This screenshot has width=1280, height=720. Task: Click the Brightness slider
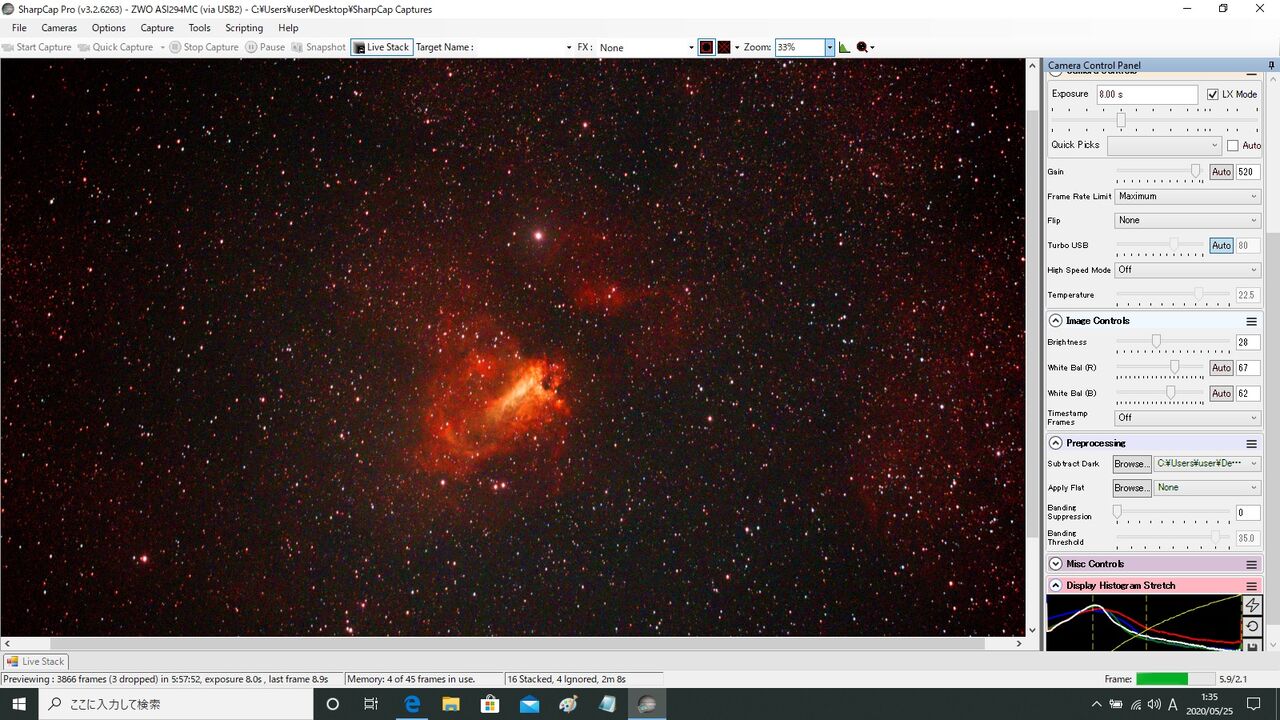tap(1172, 342)
